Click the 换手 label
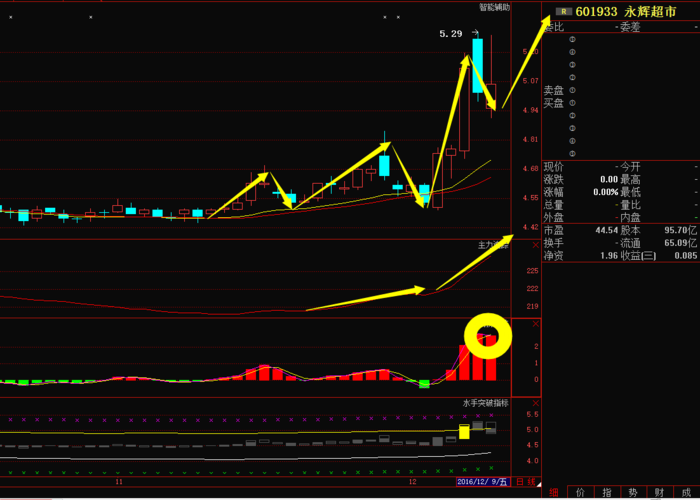 click(554, 243)
